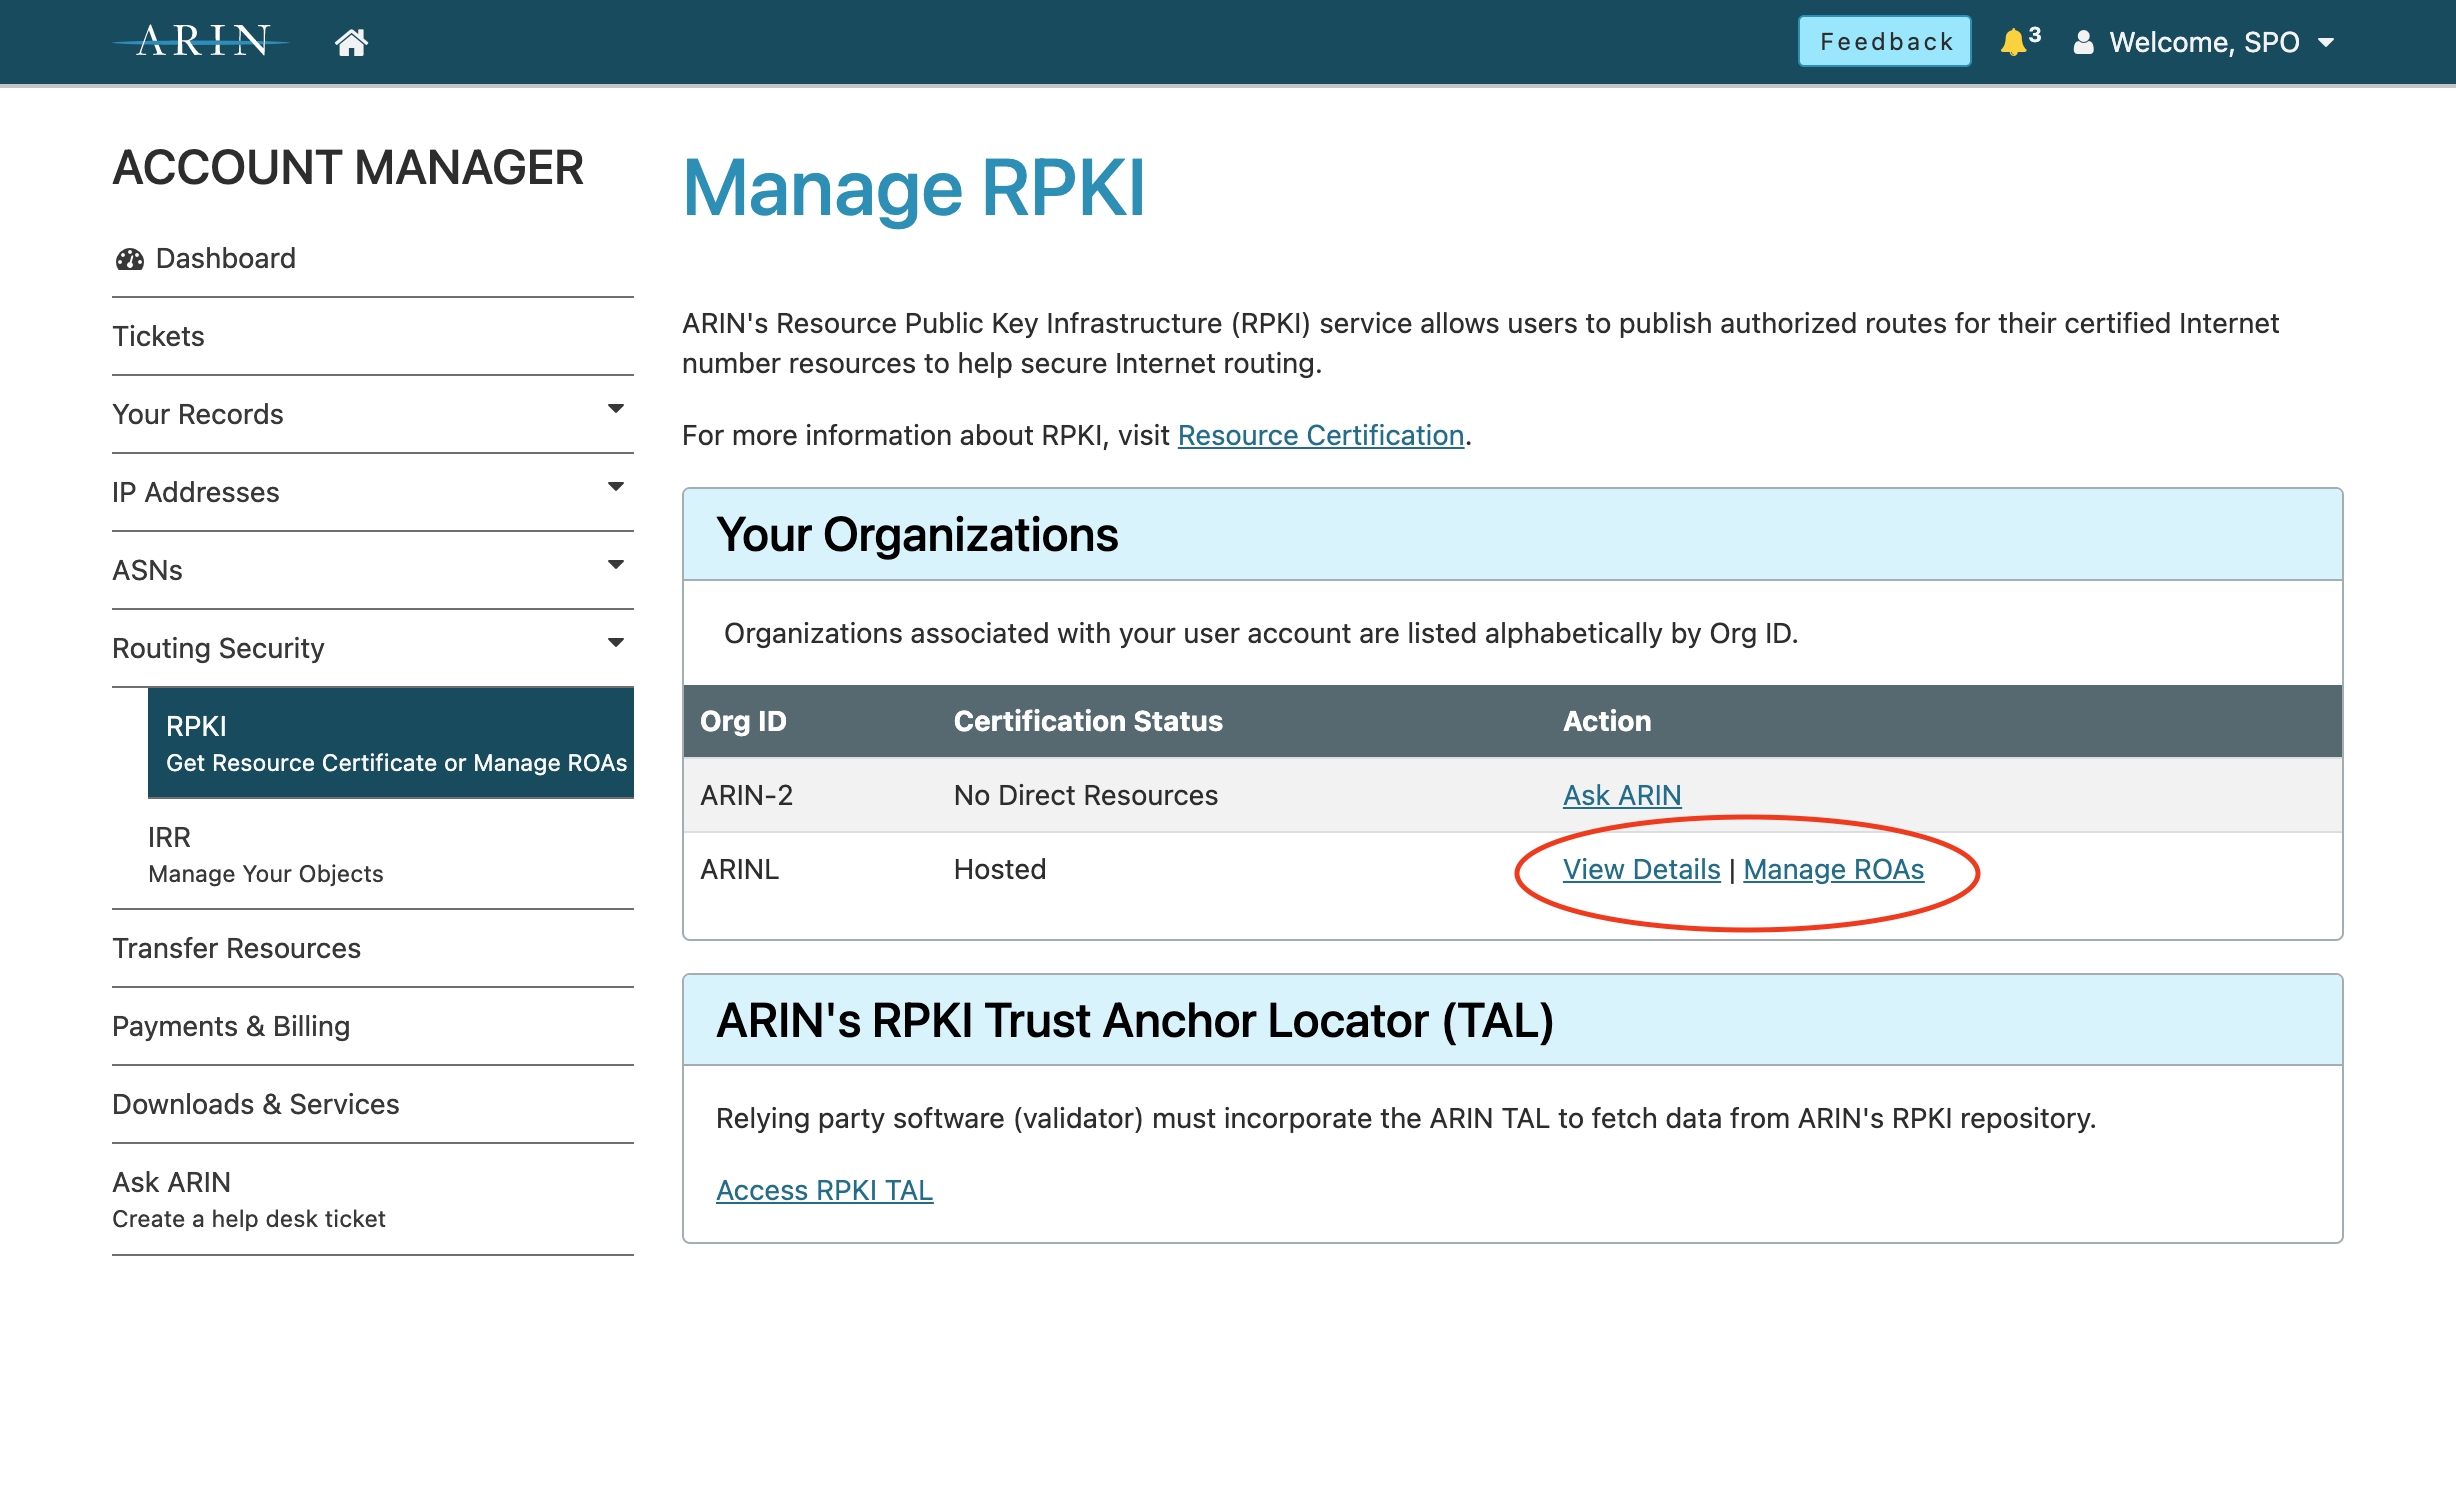Expand IP Addresses menu arrow
The image size is (2456, 1488).
tap(616, 486)
